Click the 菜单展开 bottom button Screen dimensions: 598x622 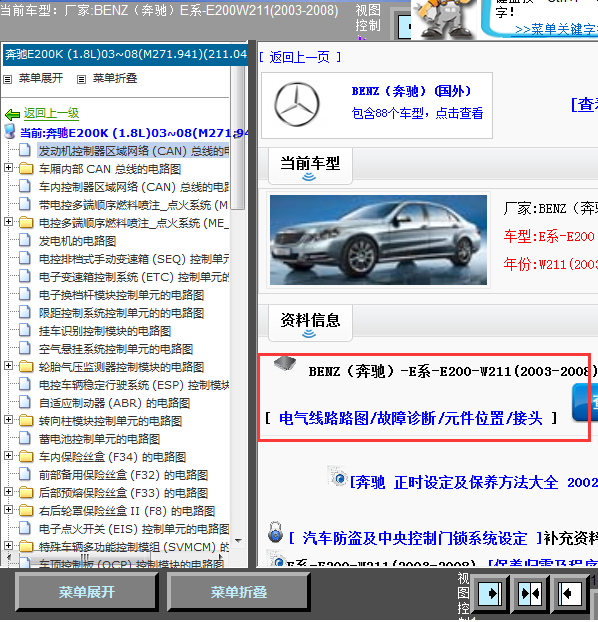(86, 592)
